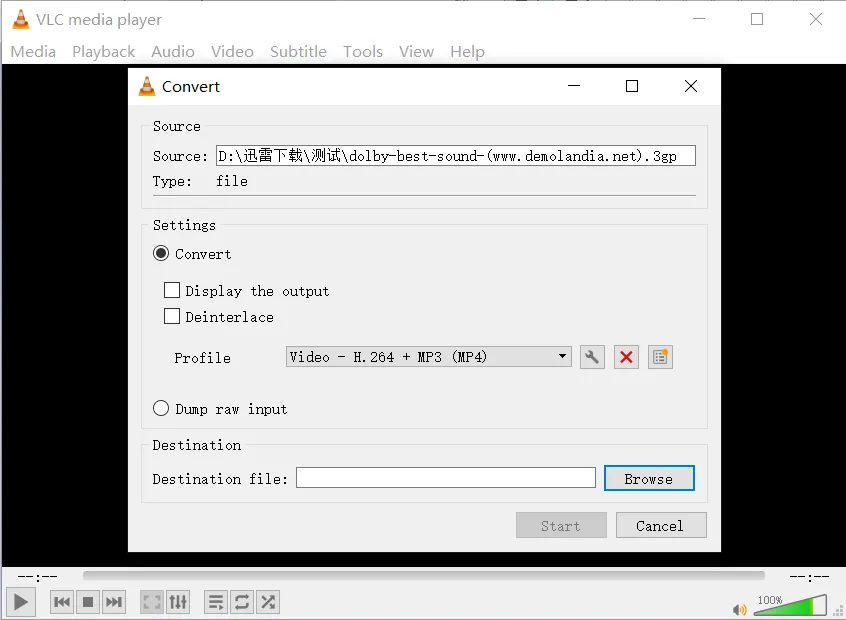Skip to previous media track

[x=62, y=602]
